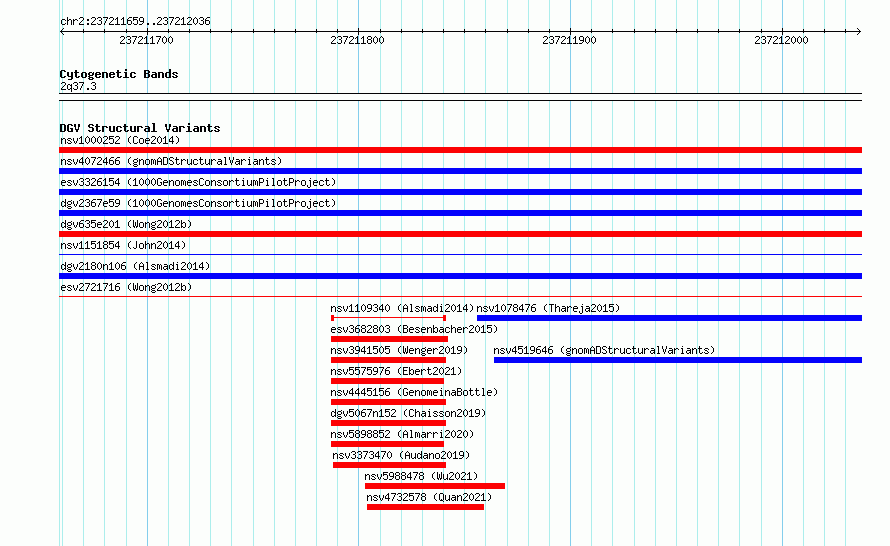Click ruler position label 237211800
This screenshot has width=890, height=546.
(357, 40)
